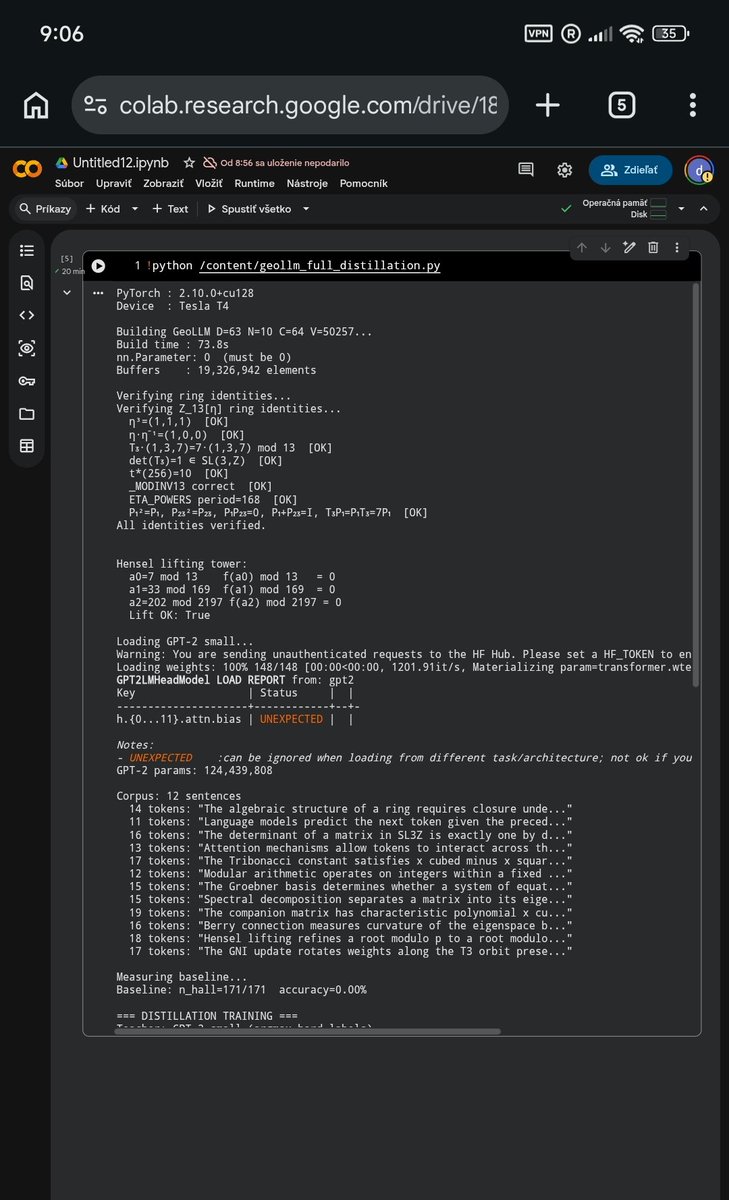Open the Upraviť menu

113,183
